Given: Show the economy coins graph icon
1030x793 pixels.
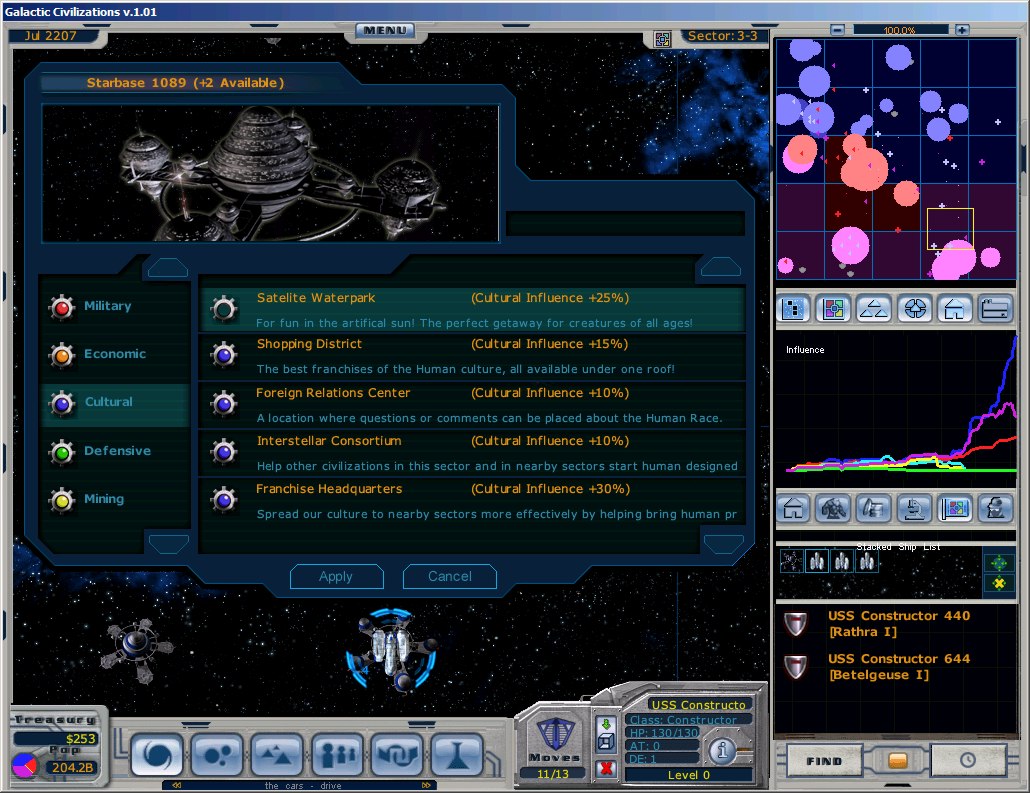Looking at the screenshot, I should tap(874, 508).
